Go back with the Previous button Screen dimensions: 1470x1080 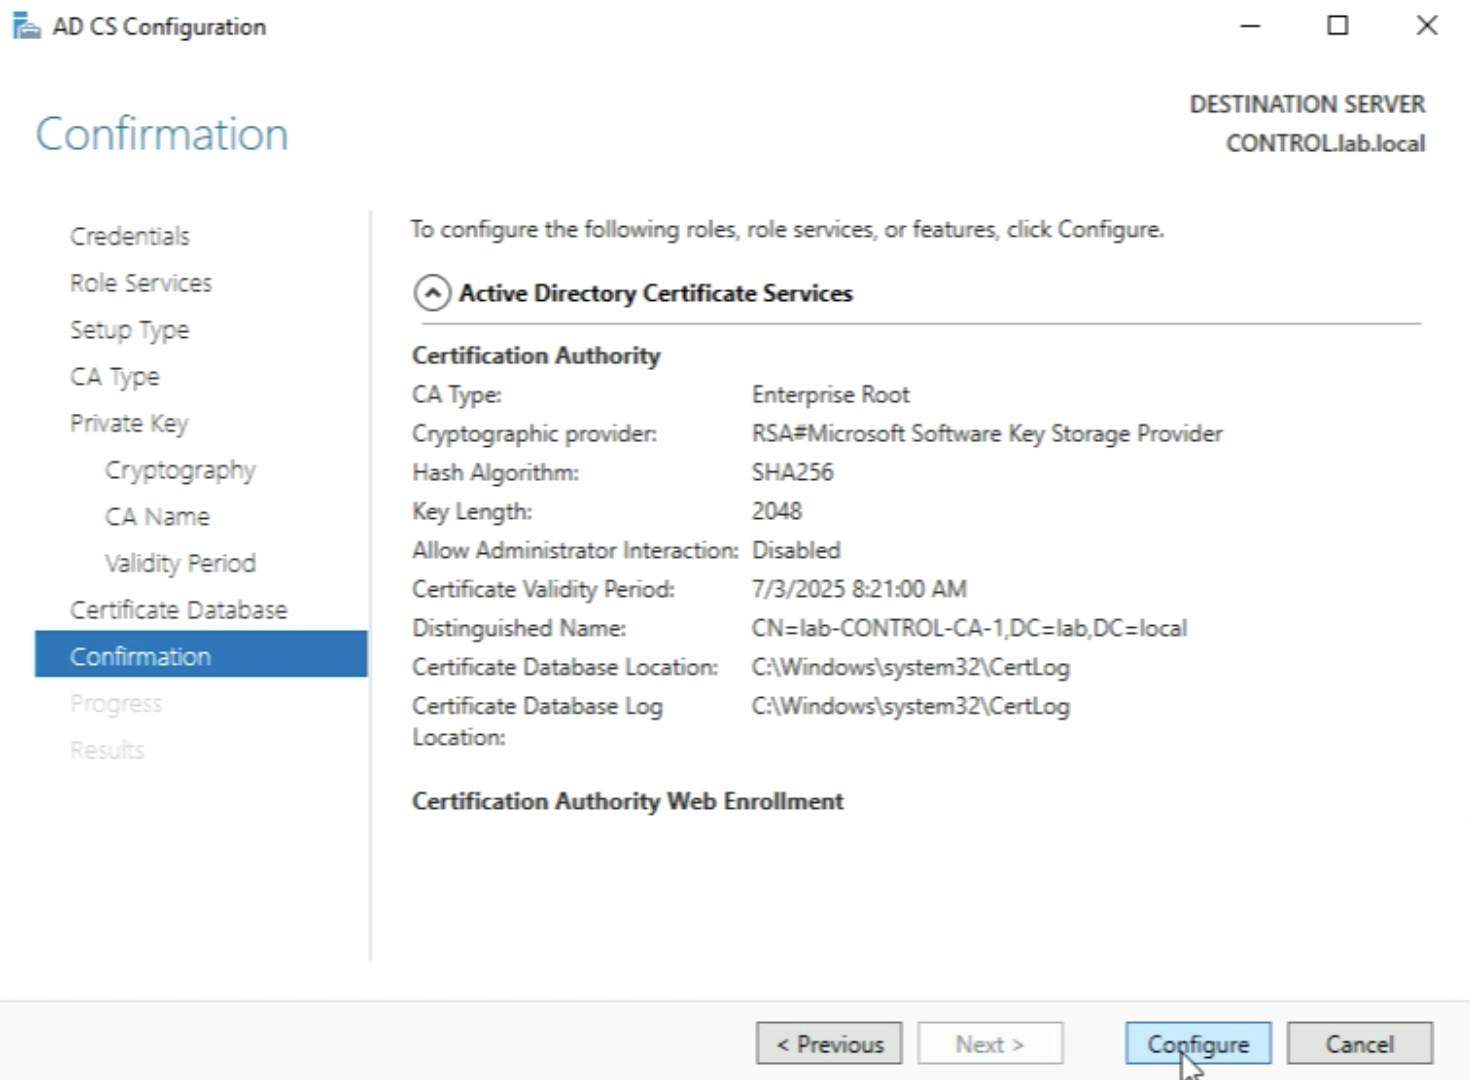(x=829, y=1044)
